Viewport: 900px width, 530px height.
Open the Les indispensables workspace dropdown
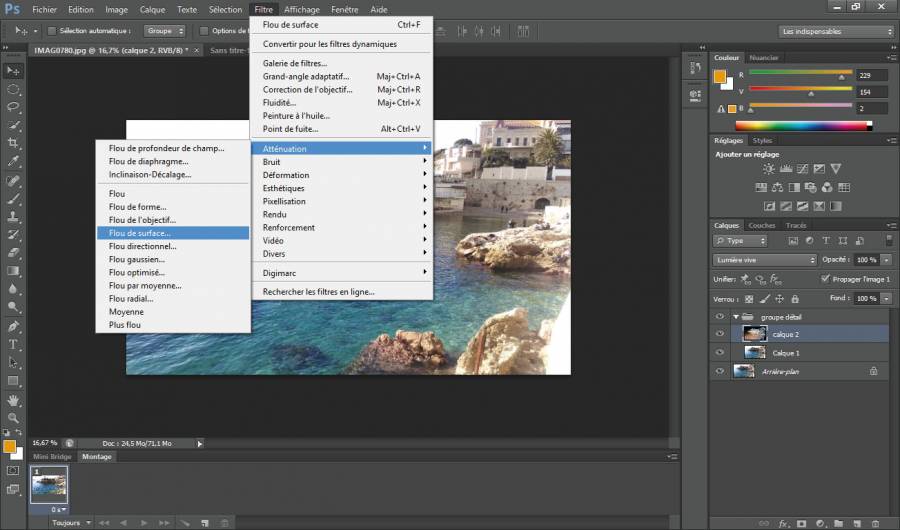coord(836,31)
